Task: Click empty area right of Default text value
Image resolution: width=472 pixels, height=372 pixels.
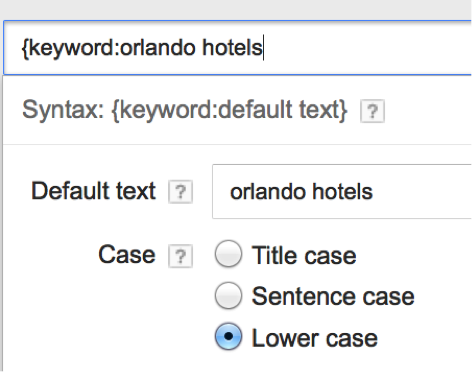Action: pyautogui.click(x=423, y=191)
